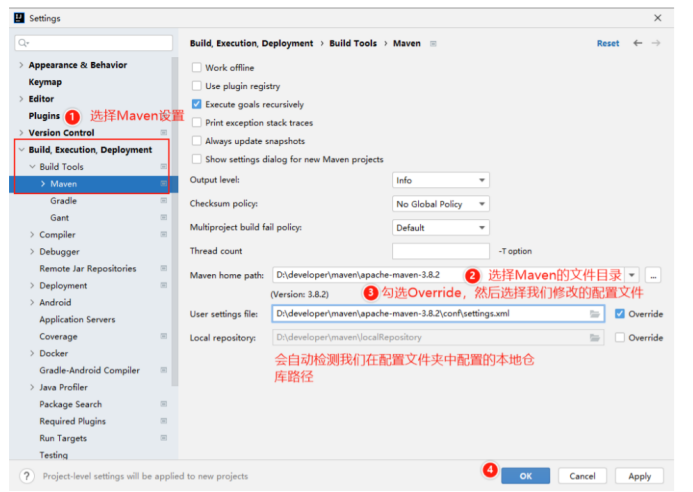Open Maven home path dropdown arrow

click(632, 275)
